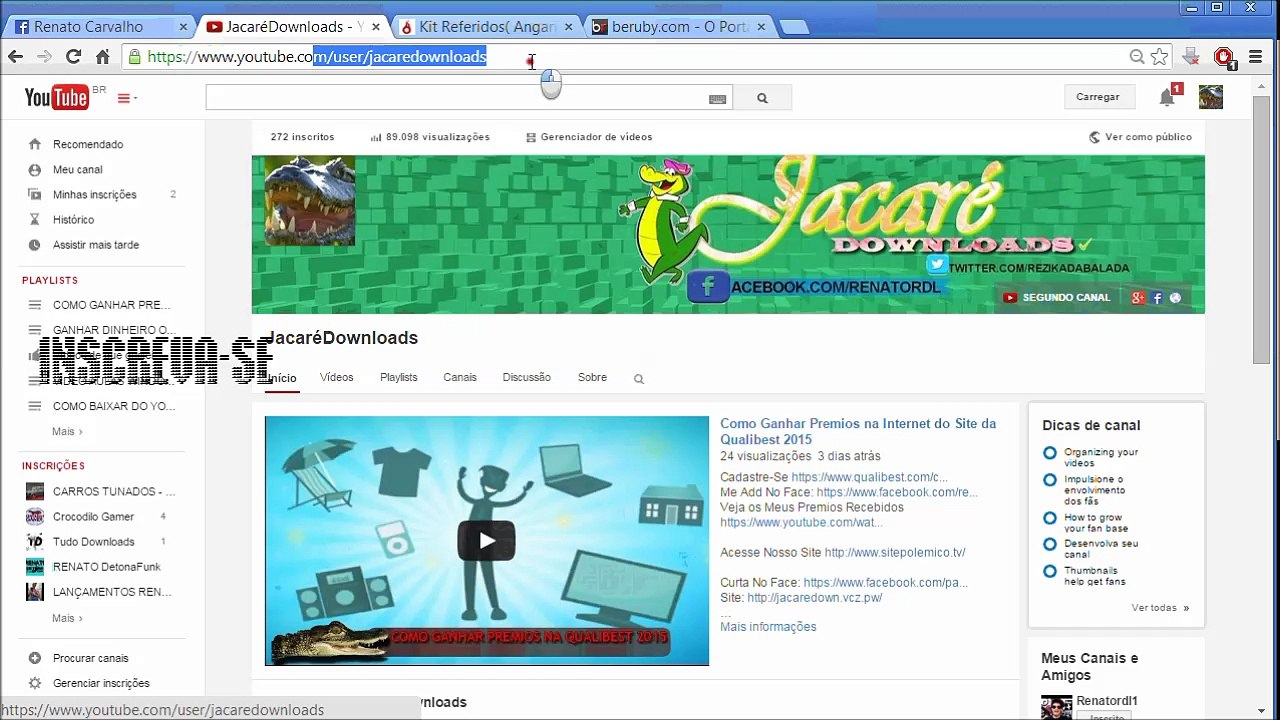Image resolution: width=1280 pixels, height=720 pixels.
Task: Open the Chrome hamburger menu
Action: 1256,57
